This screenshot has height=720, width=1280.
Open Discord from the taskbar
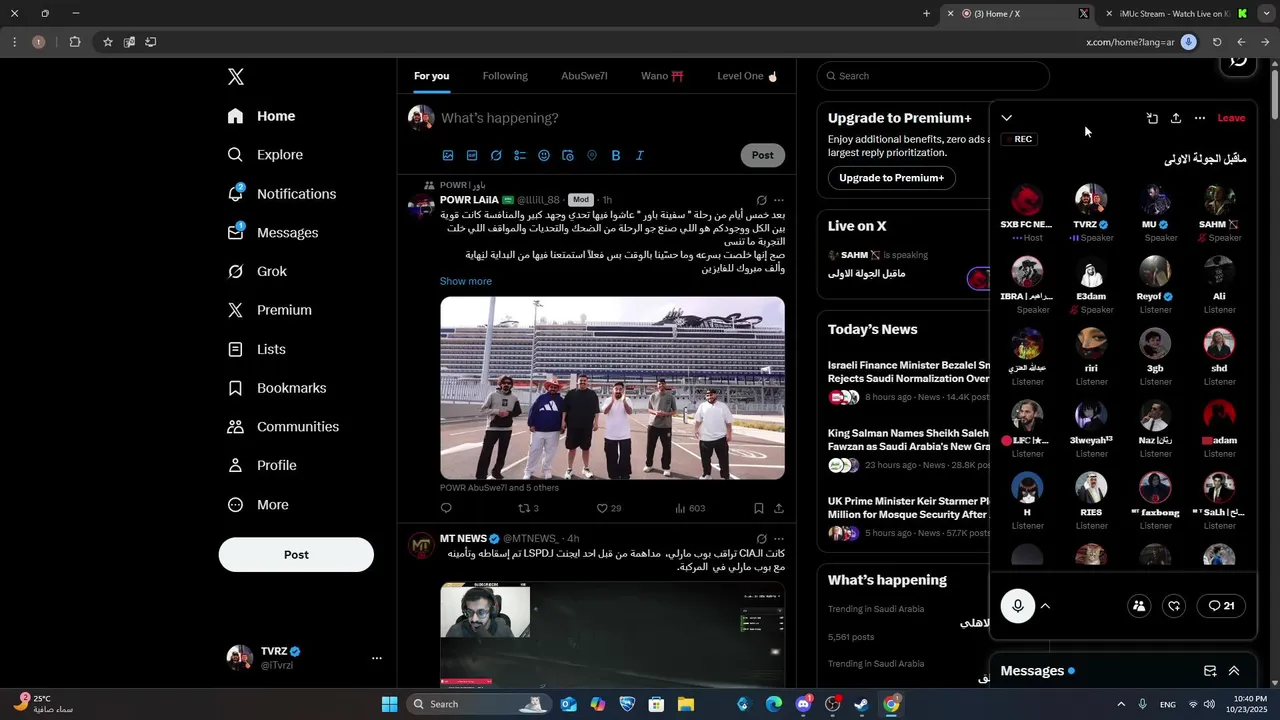pos(803,704)
